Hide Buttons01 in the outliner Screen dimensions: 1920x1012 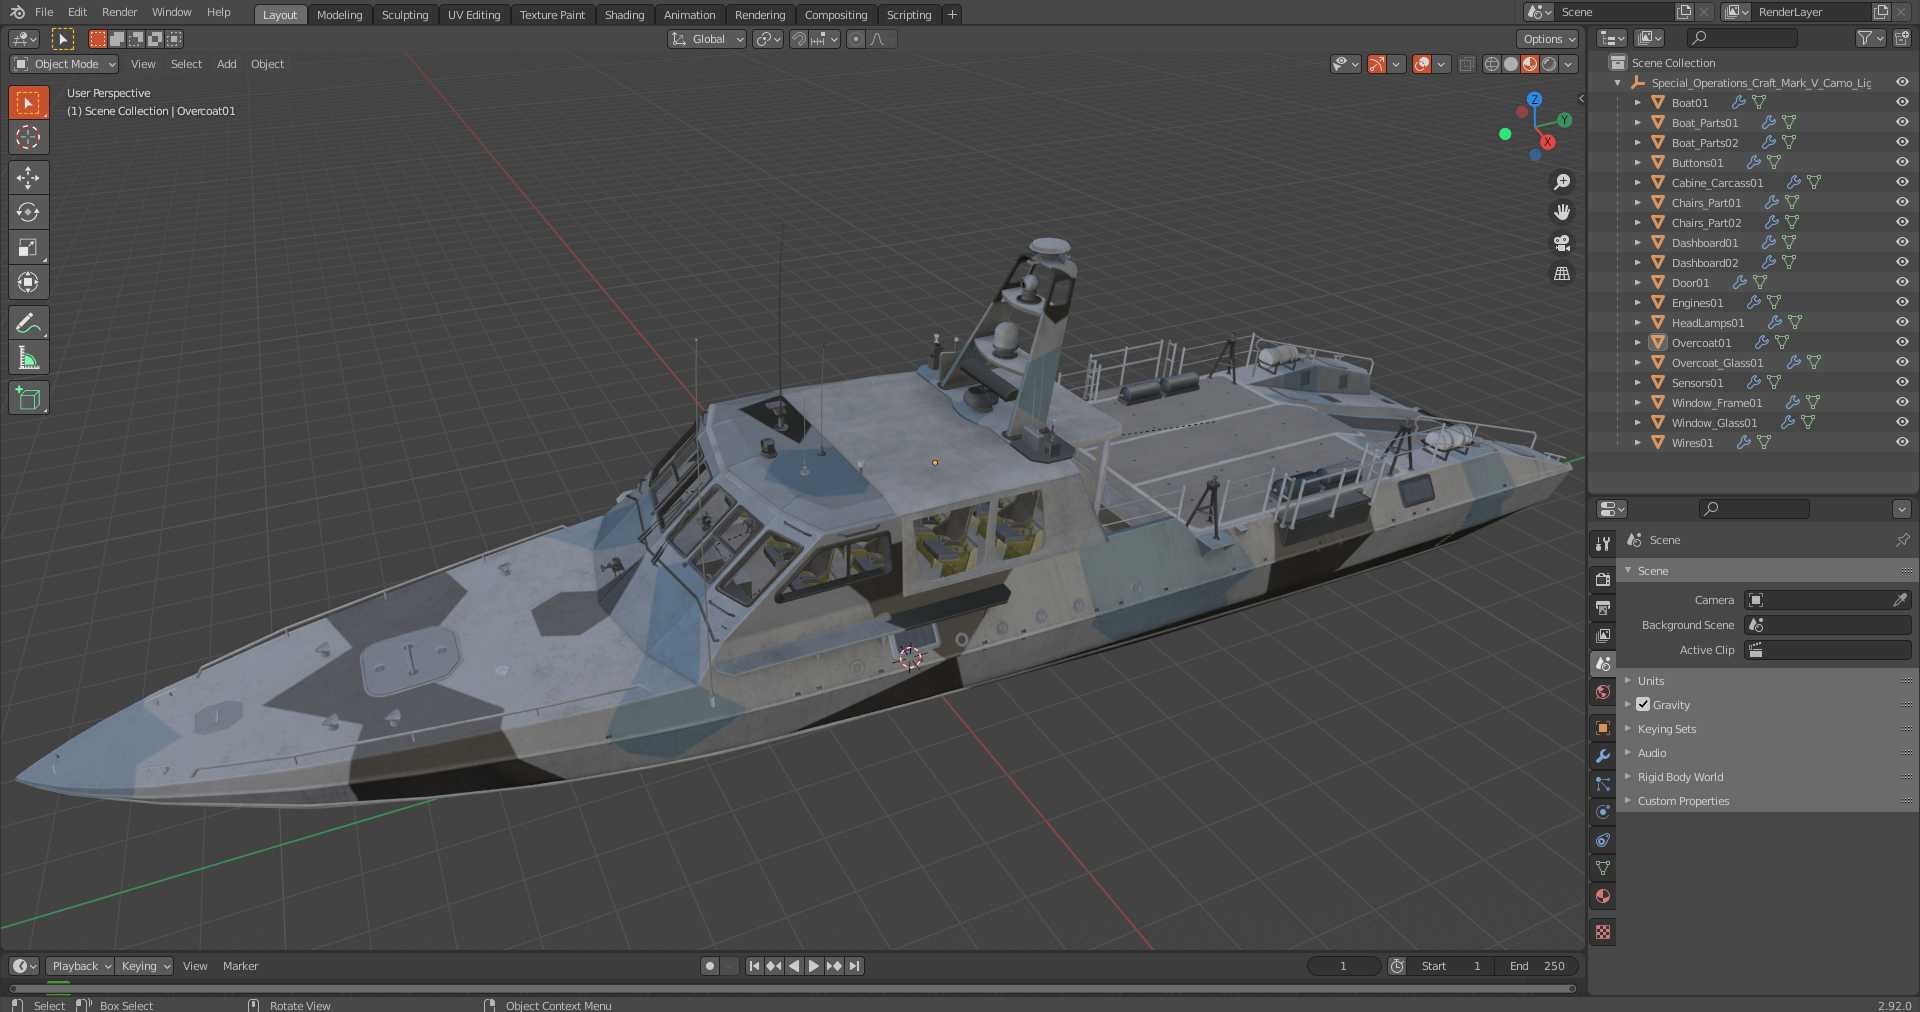coord(1902,162)
